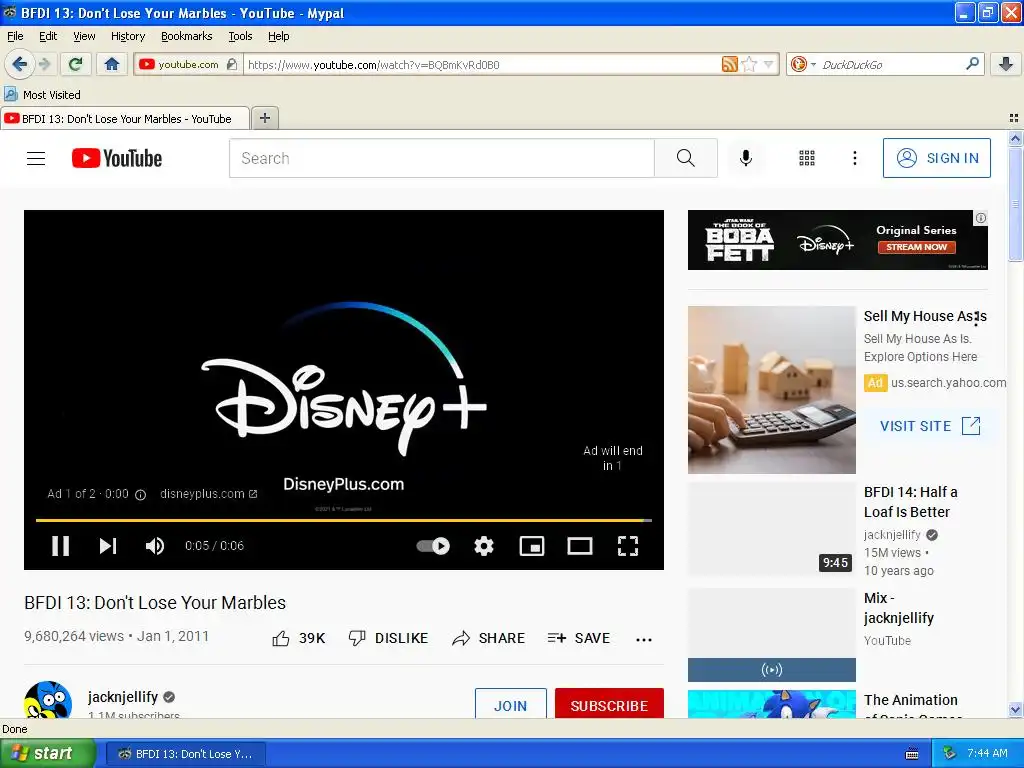The image size is (1024, 768).
Task: Enter full screen mode
Action: [628, 546]
